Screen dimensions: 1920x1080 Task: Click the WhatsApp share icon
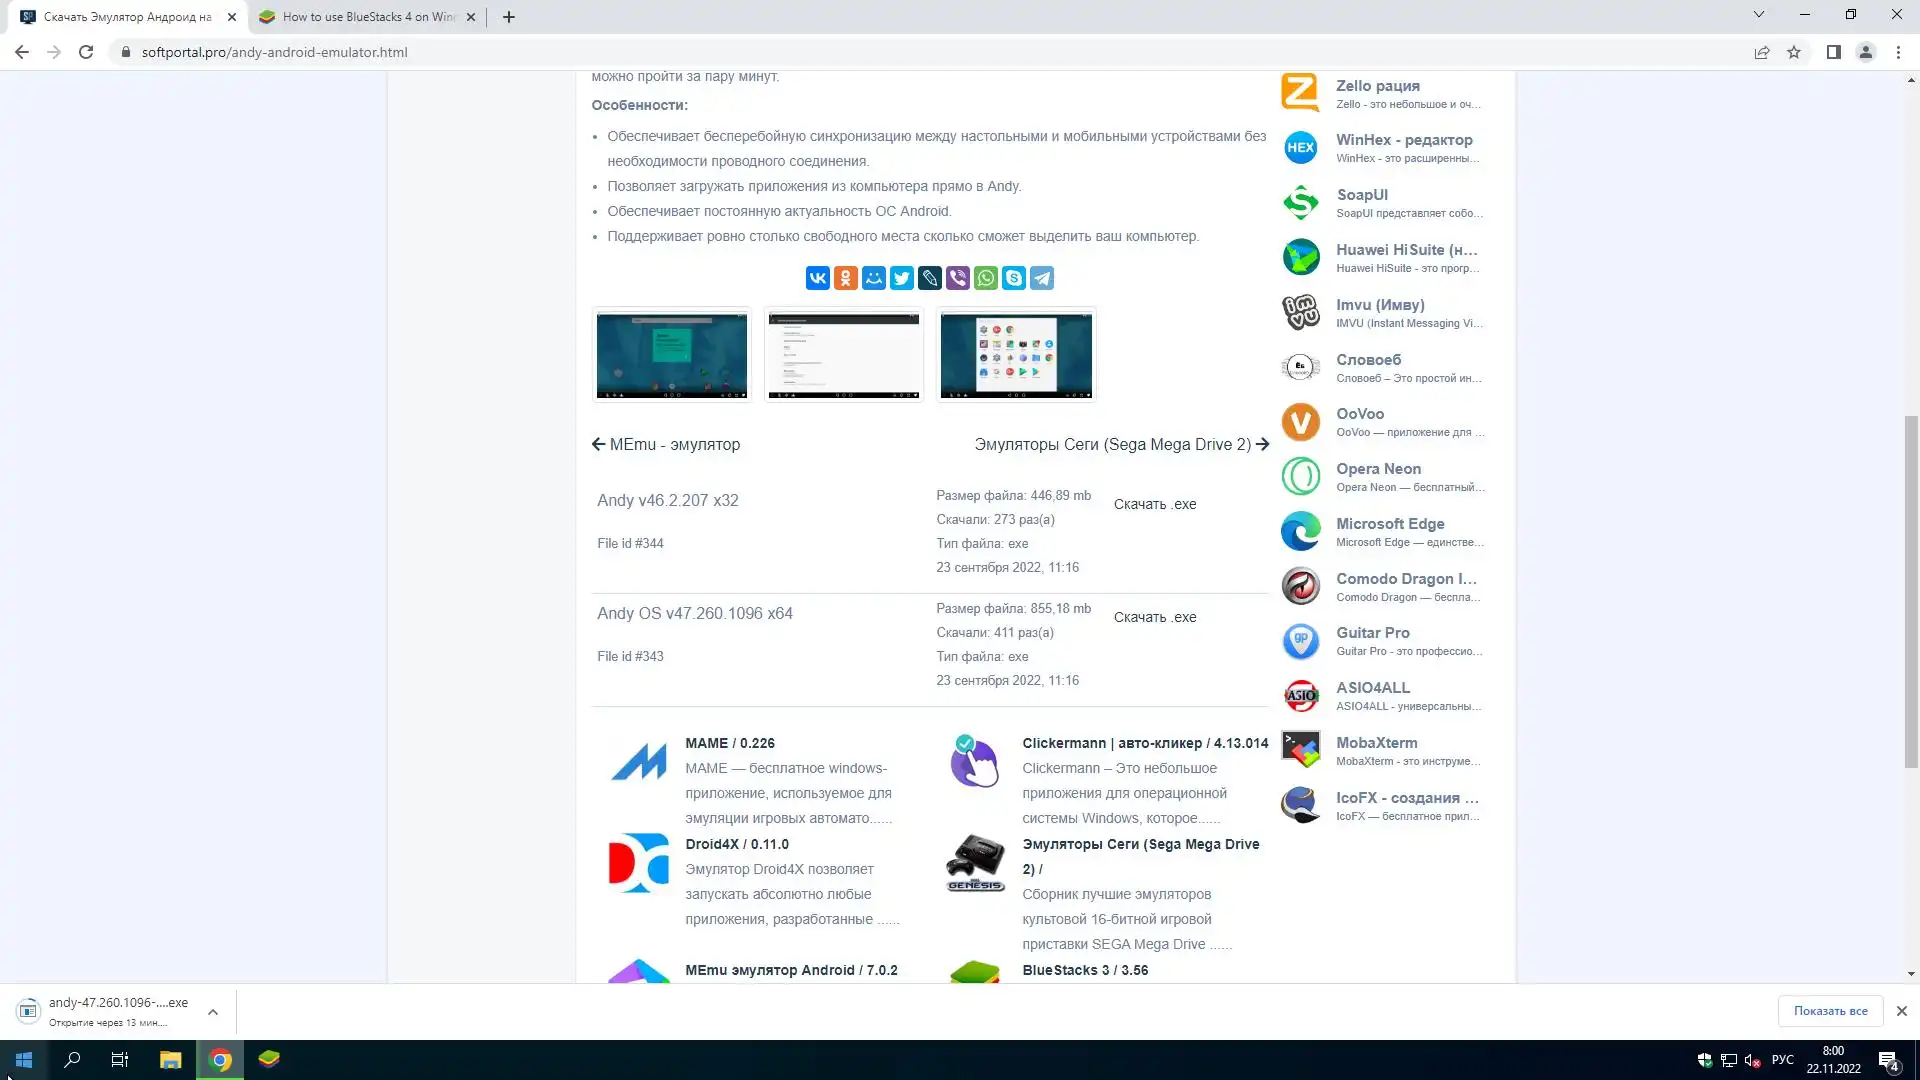tap(986, 278)
